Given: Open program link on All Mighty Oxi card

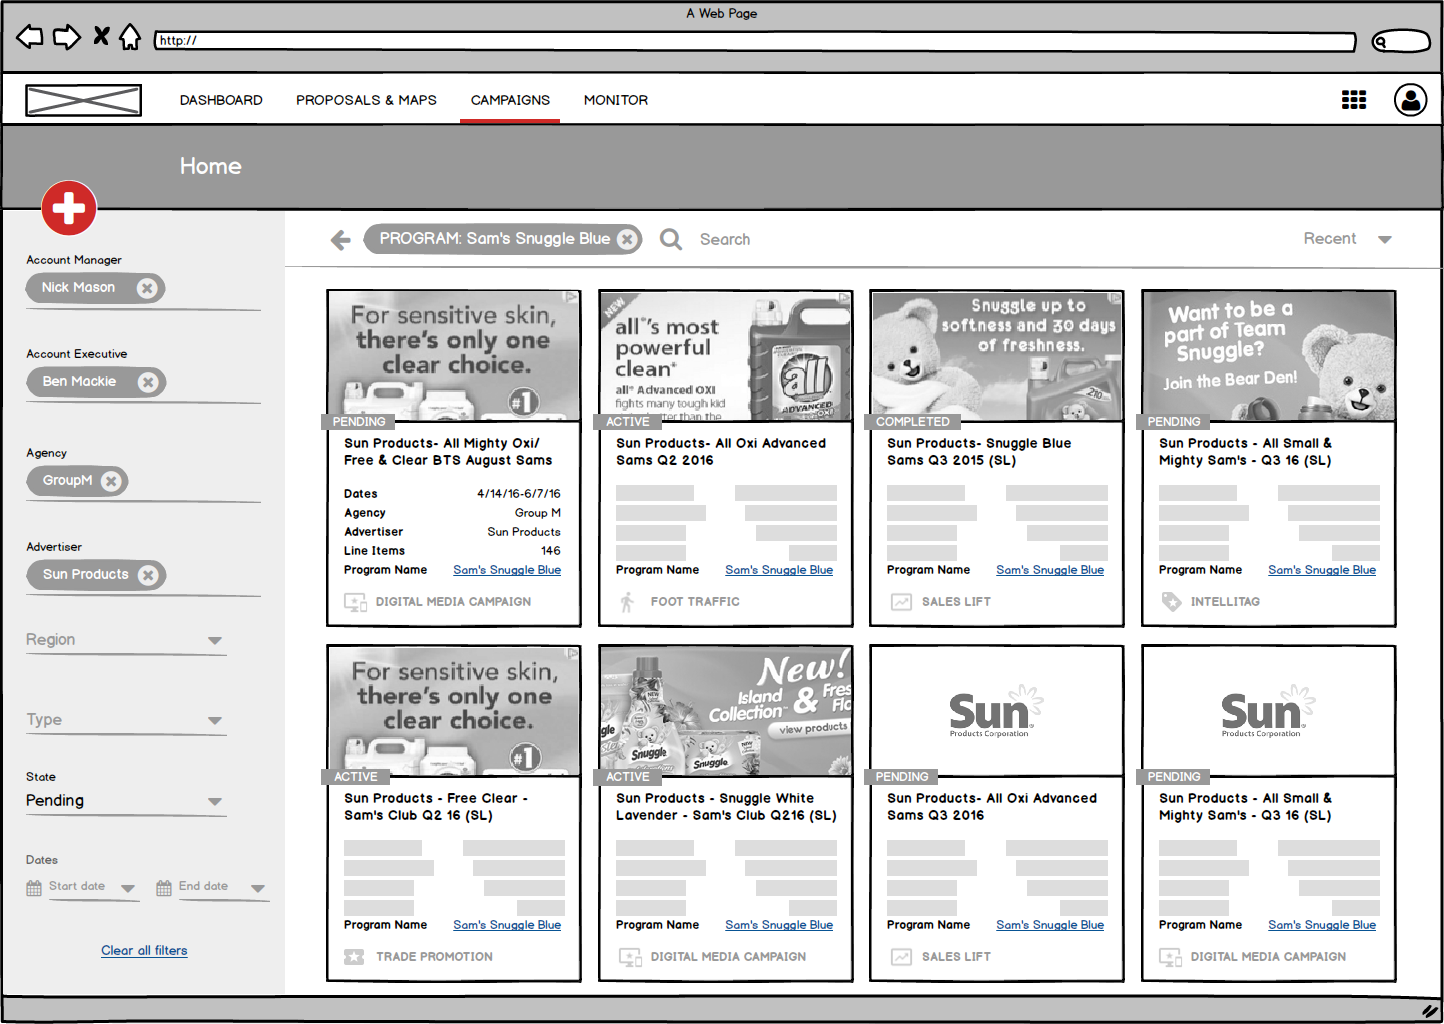Looking at the screenshot, I should 507,570.
